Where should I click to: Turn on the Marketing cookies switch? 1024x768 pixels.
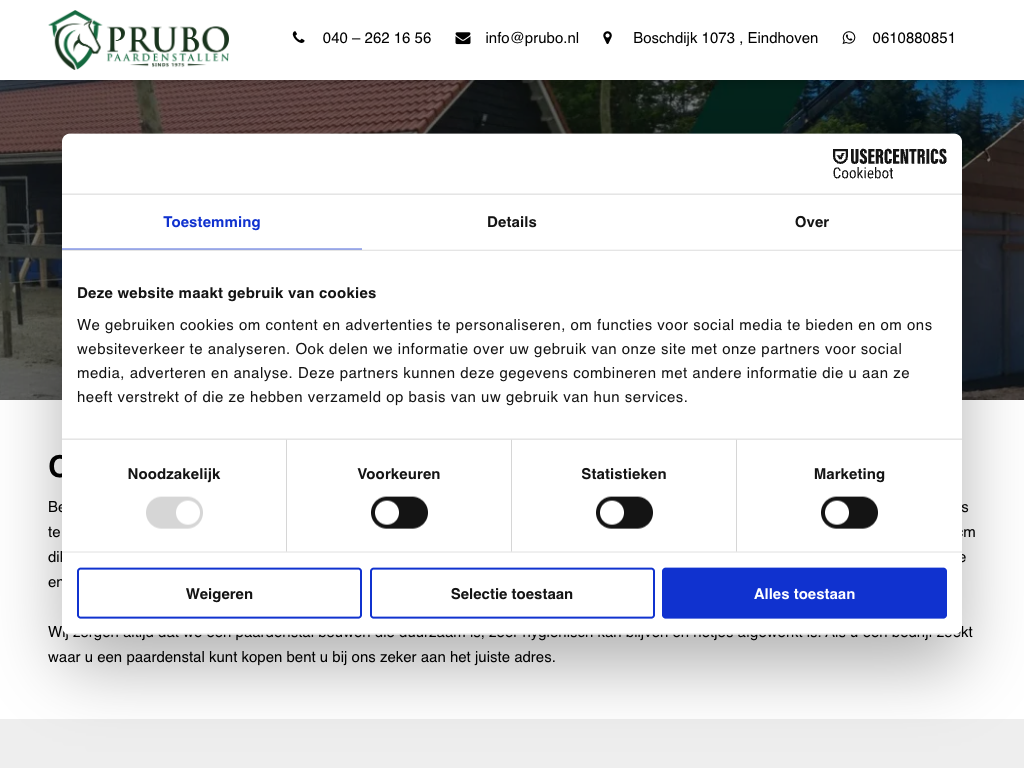pyautogui.click(x=849, y=513)
